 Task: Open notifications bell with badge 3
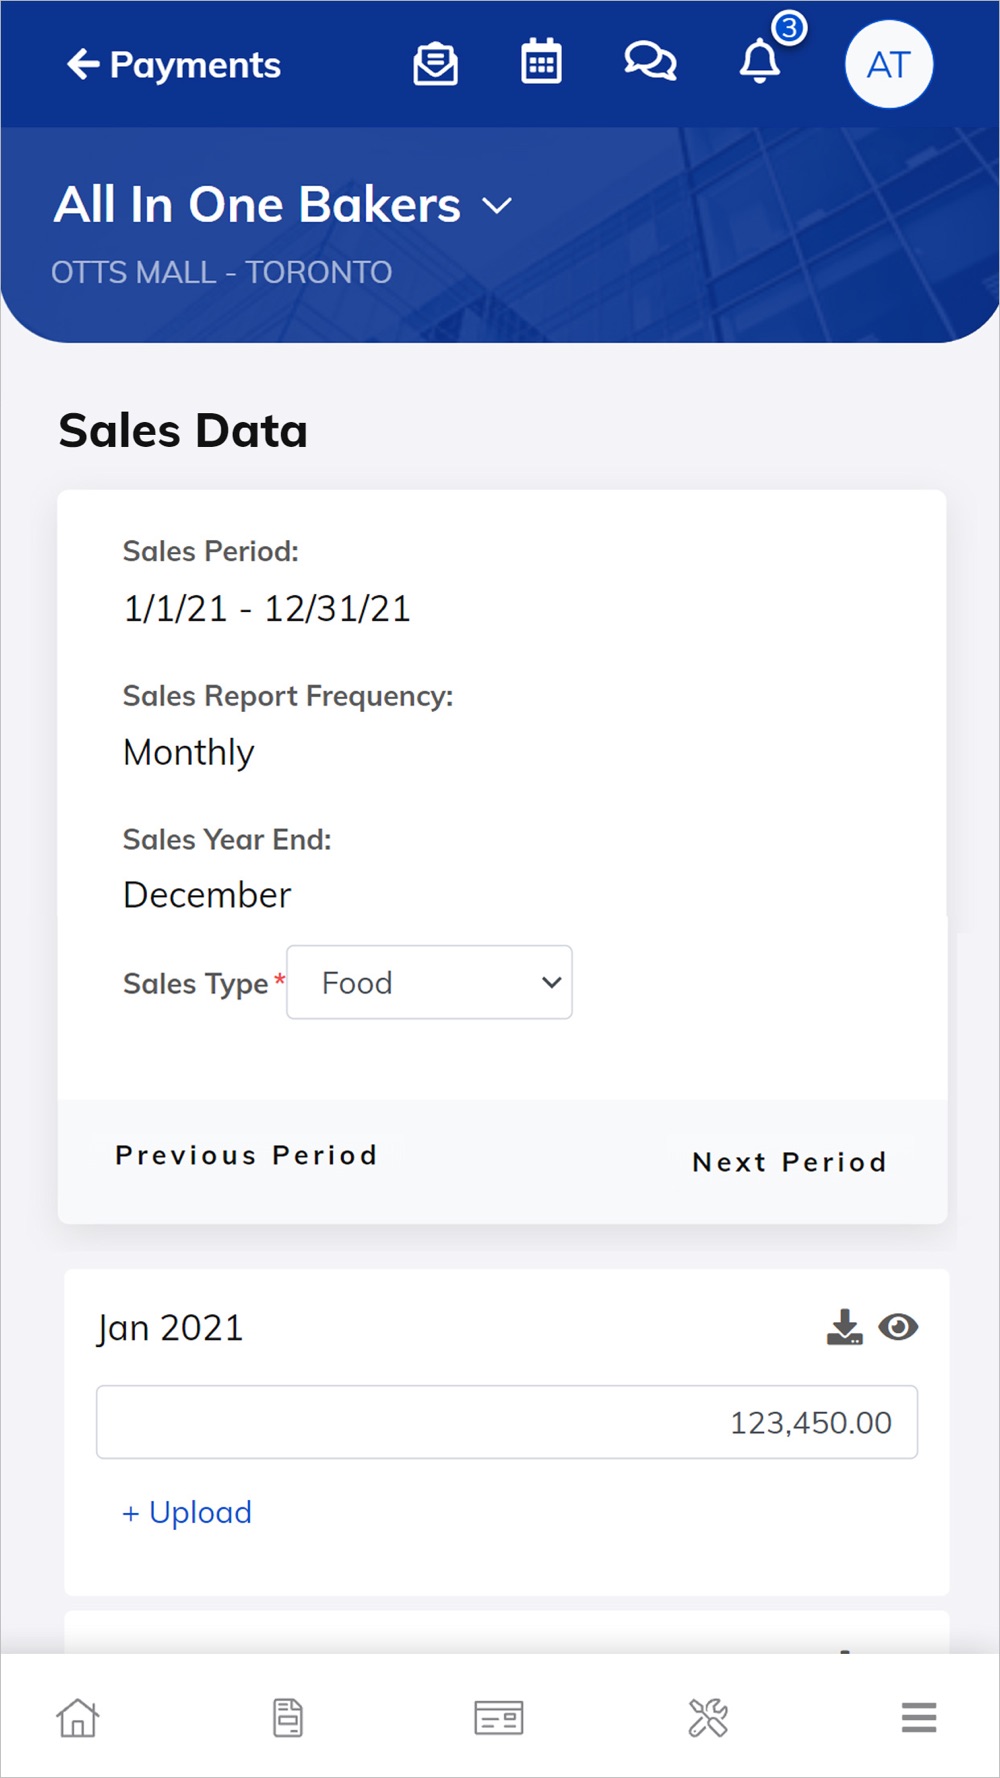[x=760, y=62]
